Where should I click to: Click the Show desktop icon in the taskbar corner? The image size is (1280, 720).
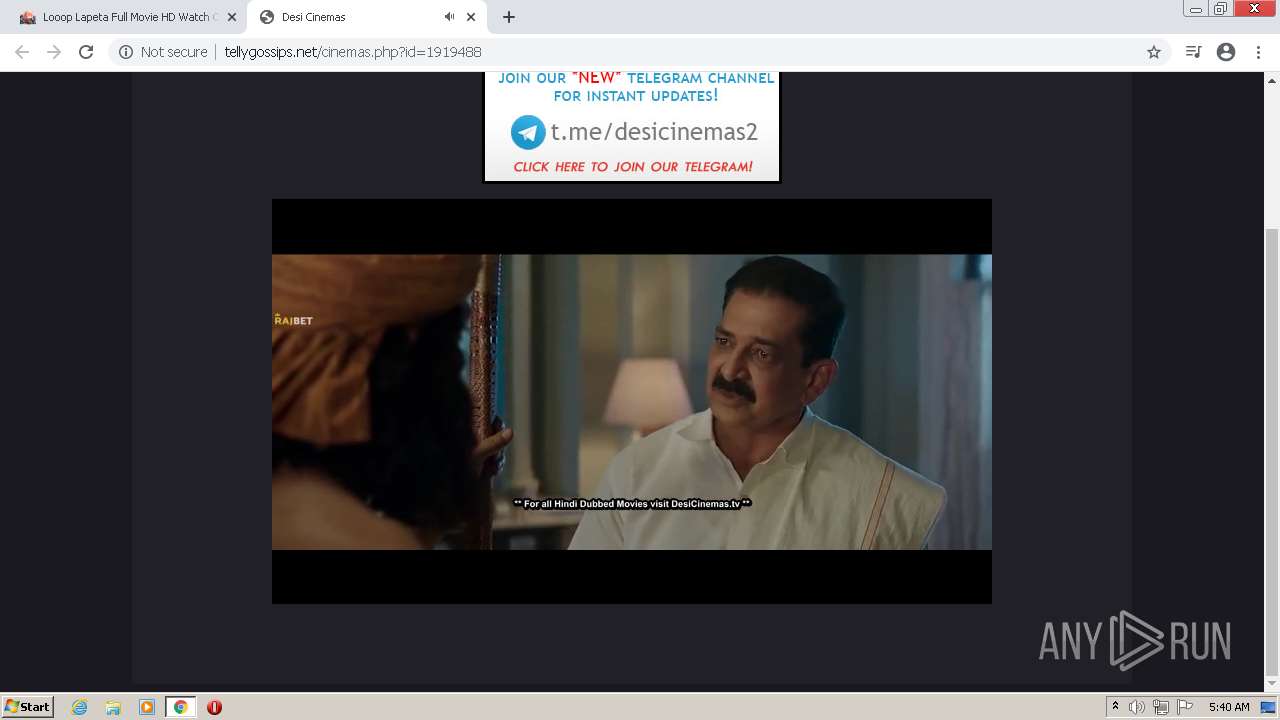[x=1269, y=707]
